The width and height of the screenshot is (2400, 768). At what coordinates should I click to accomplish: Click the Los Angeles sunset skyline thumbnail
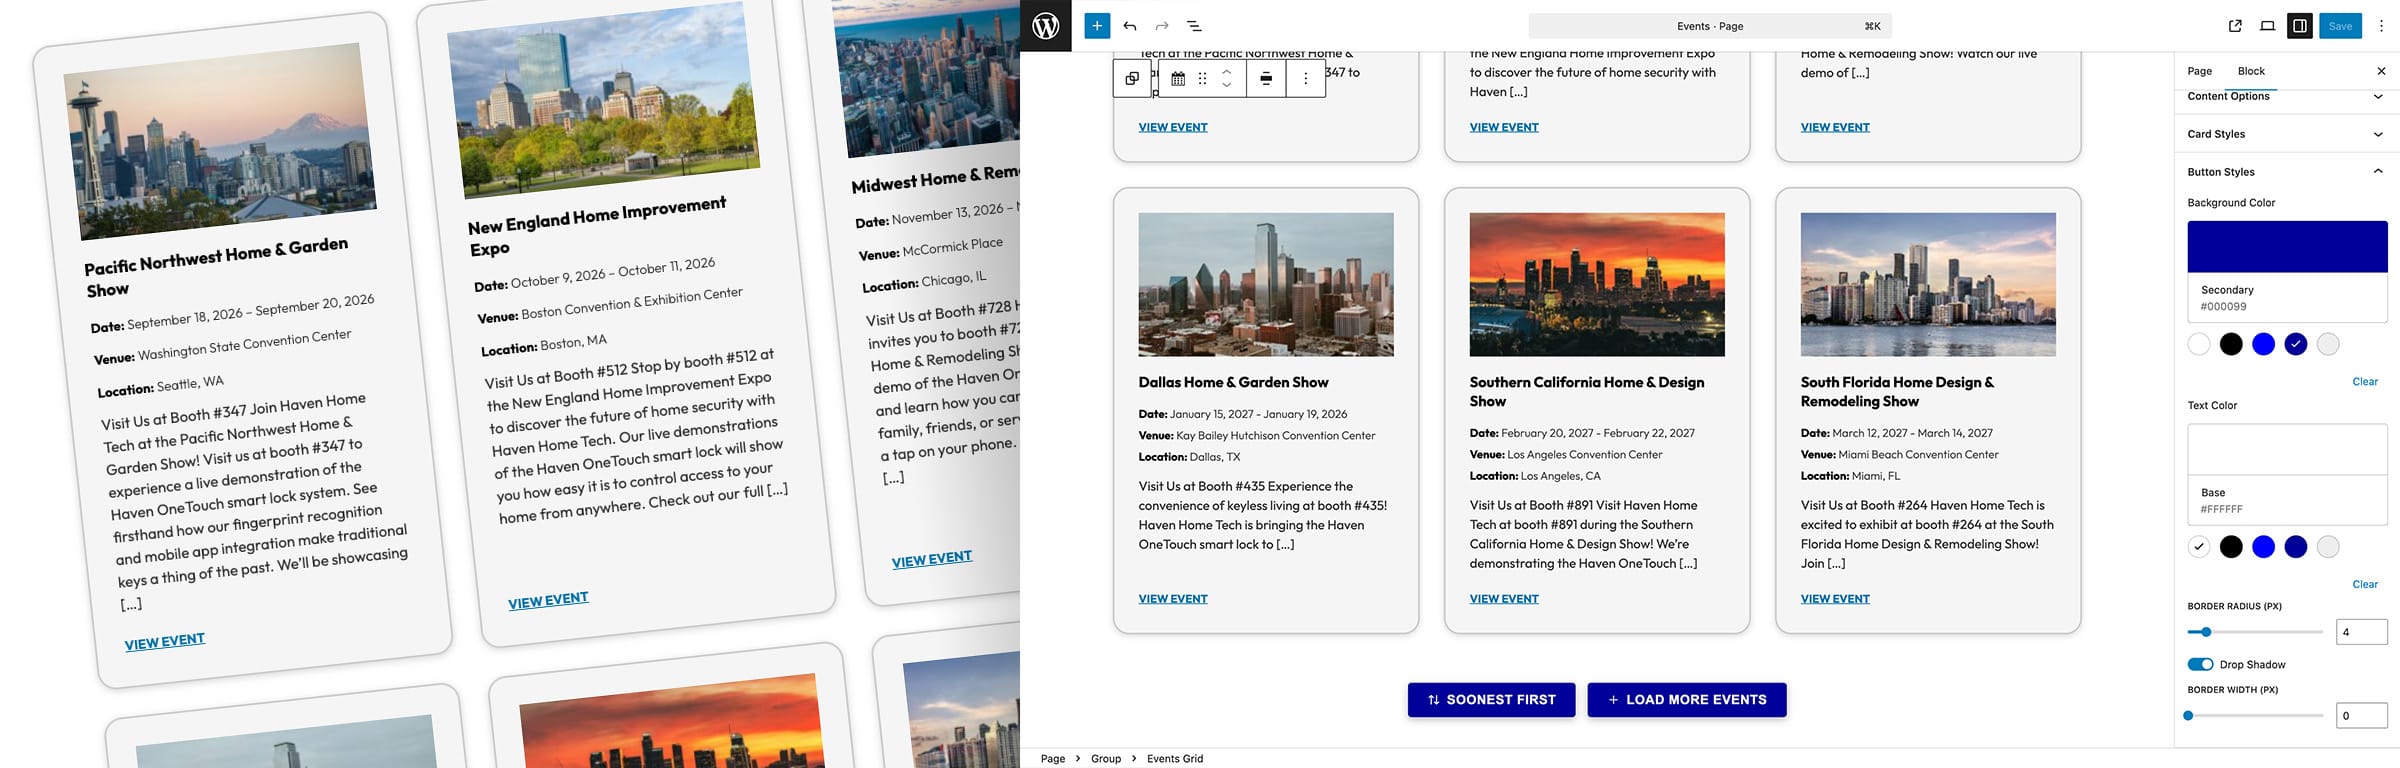coord(1597,284)
